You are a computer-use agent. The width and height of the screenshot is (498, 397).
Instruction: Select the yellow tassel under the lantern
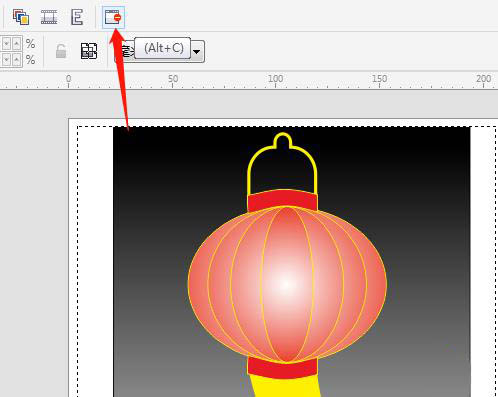point(285,387)
